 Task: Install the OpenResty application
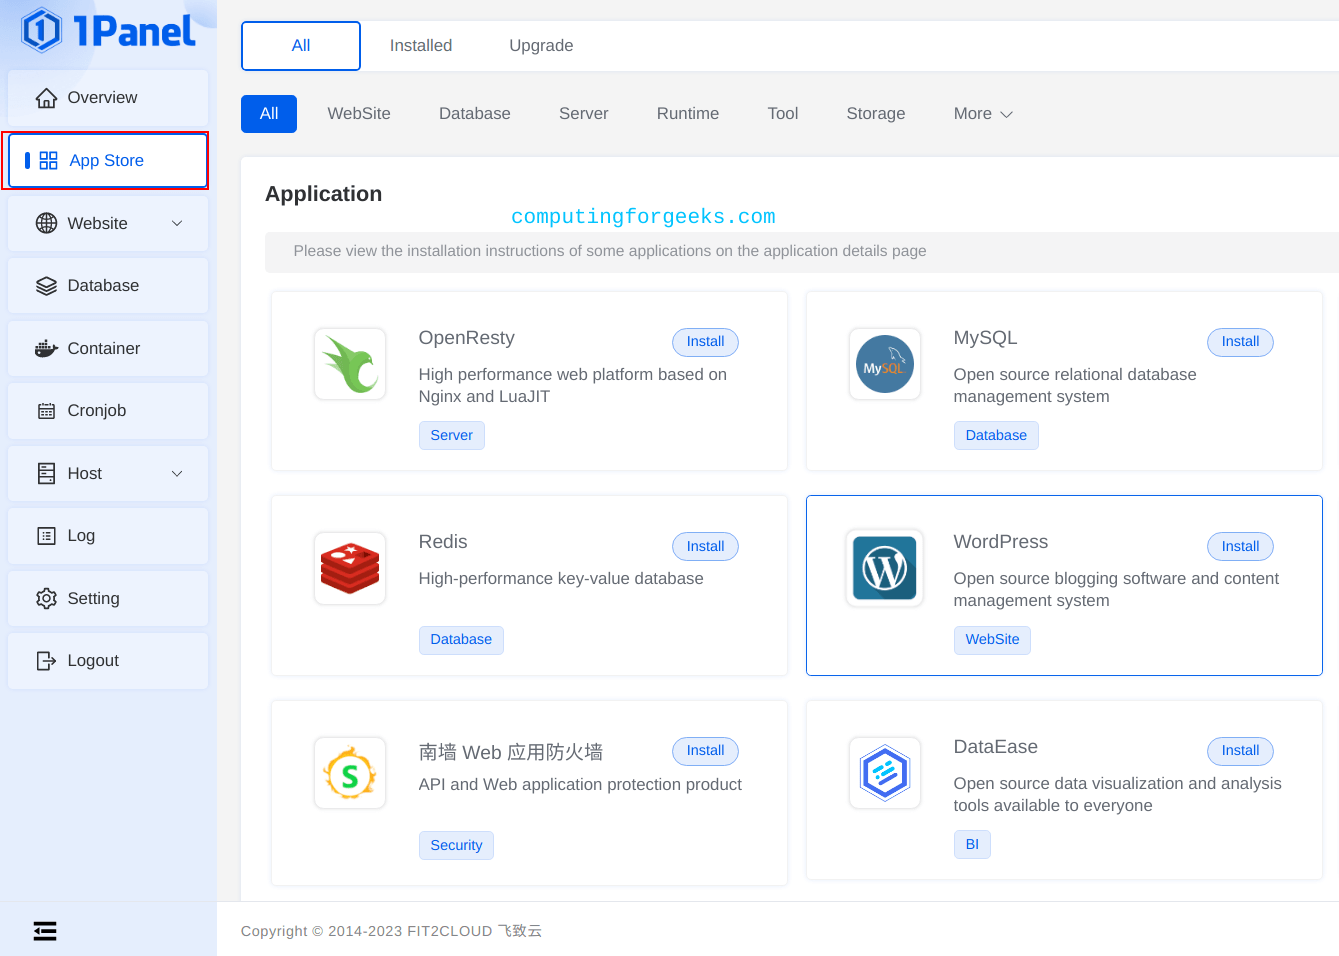tap(705, 342)
